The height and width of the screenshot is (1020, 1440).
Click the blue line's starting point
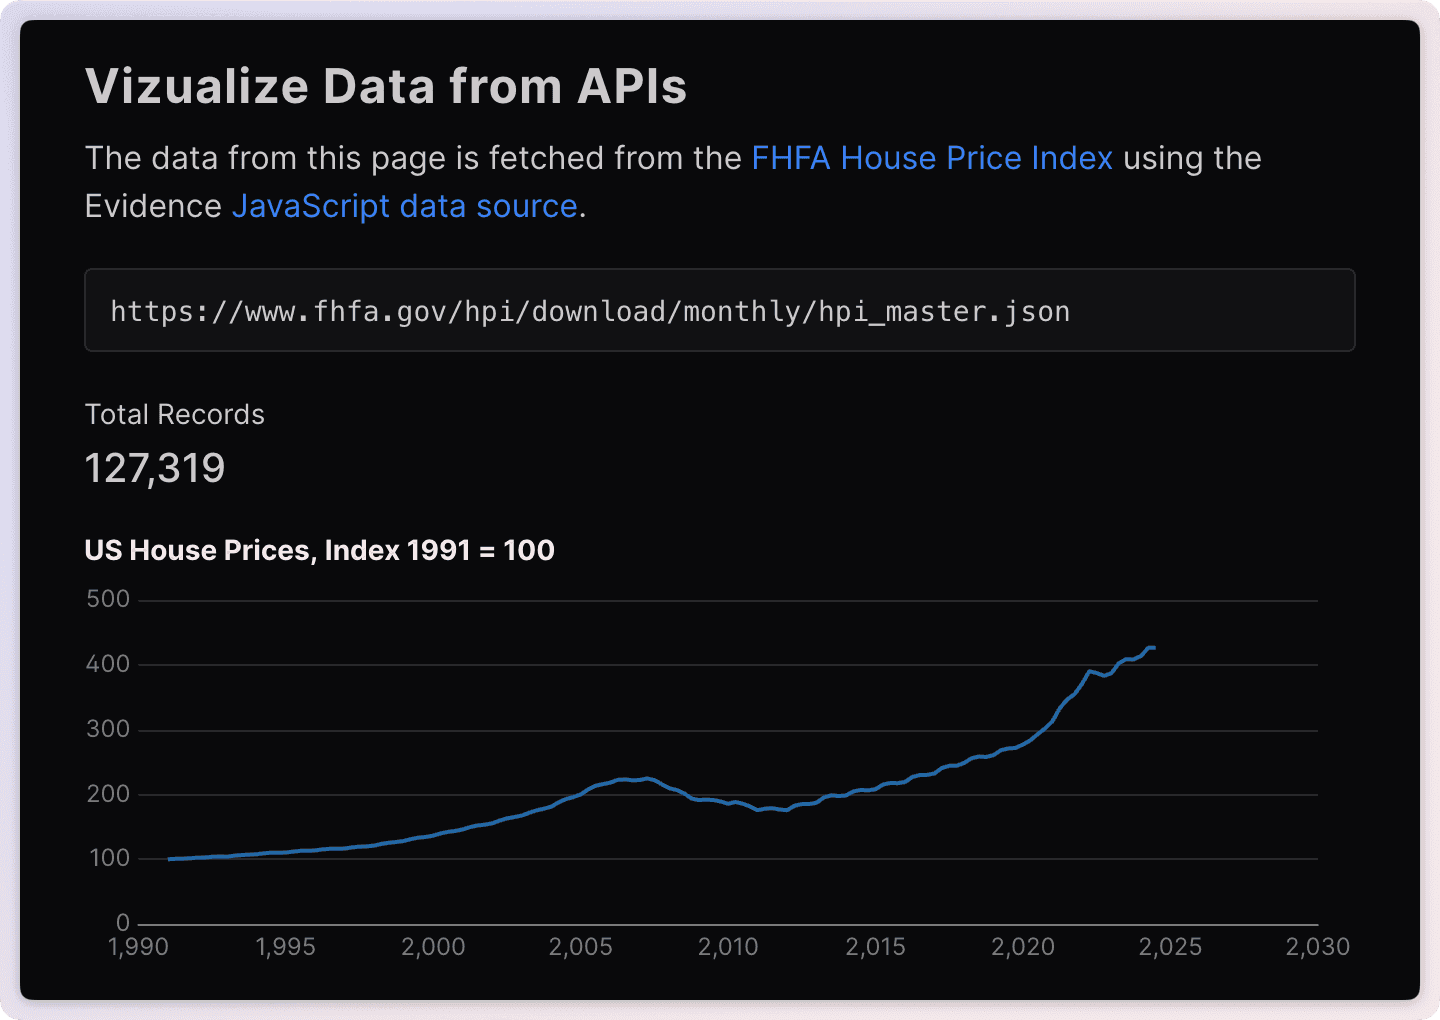tap(169, 859)
